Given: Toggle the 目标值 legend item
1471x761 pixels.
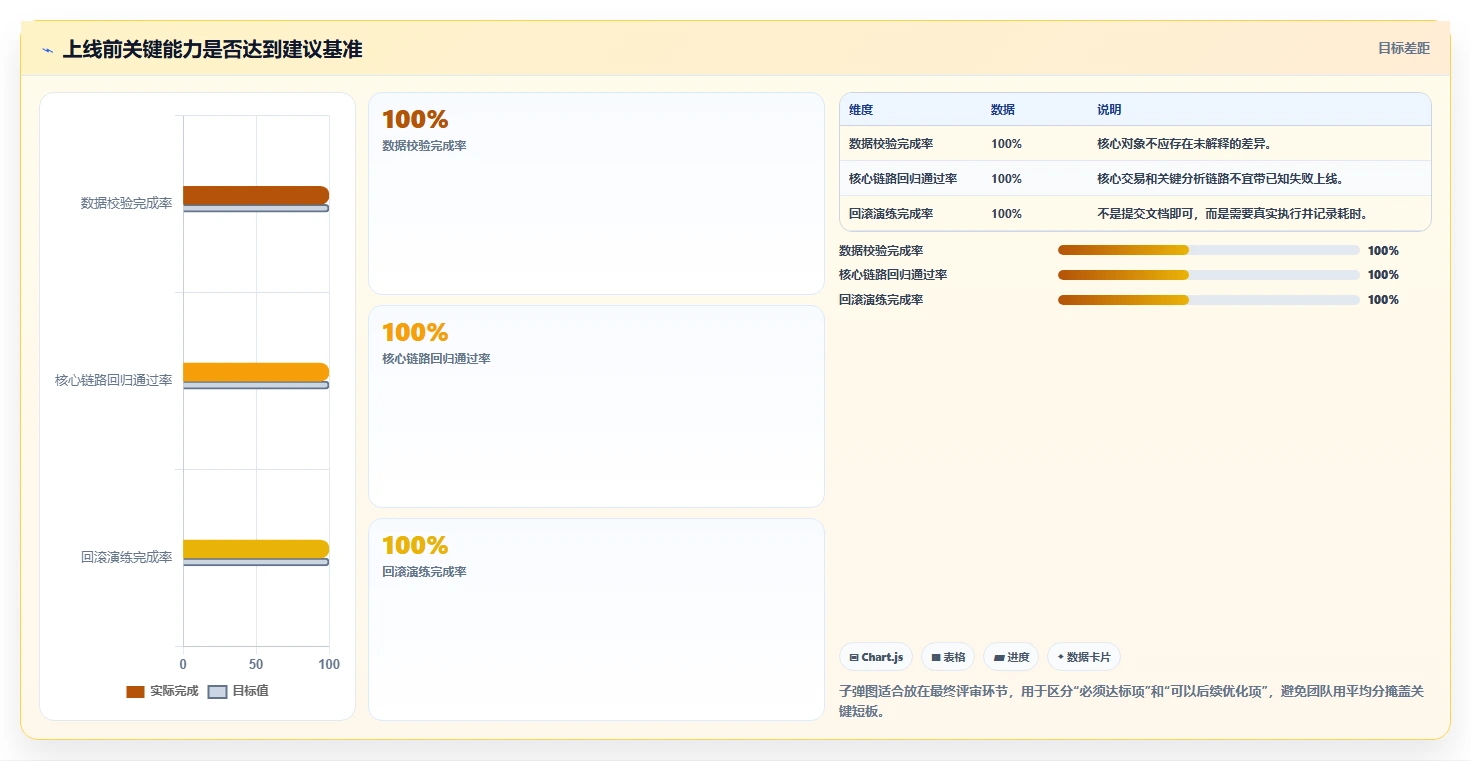Looking at the screenshot, I should [238, 691].
